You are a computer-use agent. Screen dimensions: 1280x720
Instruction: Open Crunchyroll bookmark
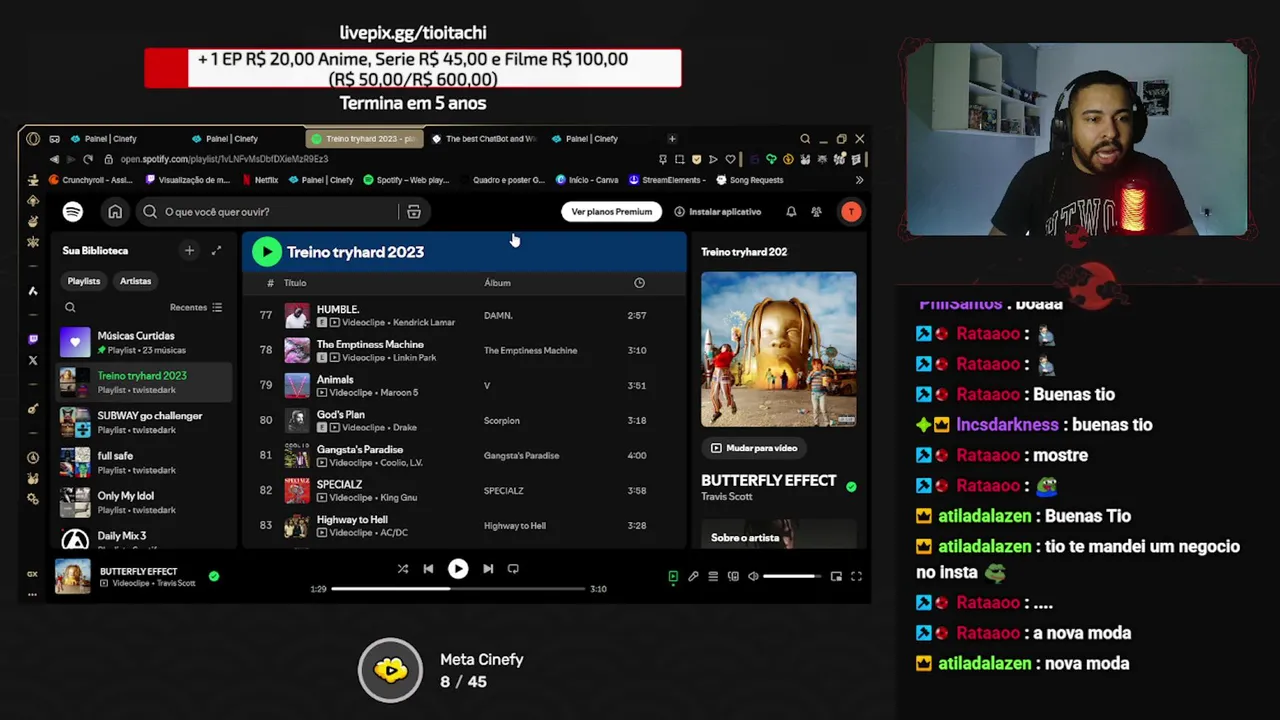90,180
